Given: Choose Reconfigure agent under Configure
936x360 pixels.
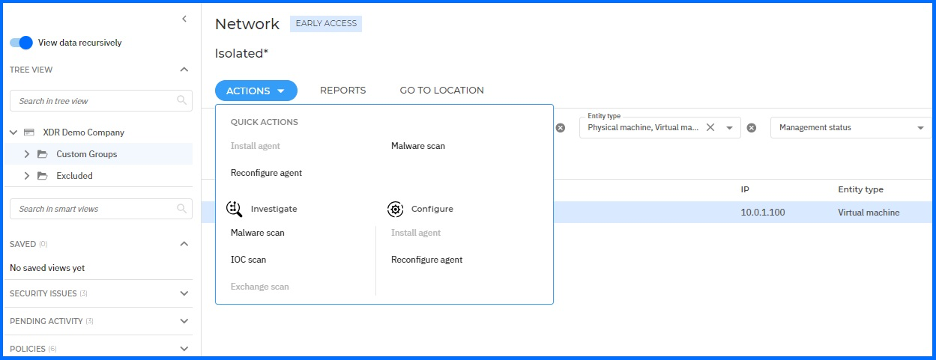Looking at the screenshot, I should coord(427,260).
